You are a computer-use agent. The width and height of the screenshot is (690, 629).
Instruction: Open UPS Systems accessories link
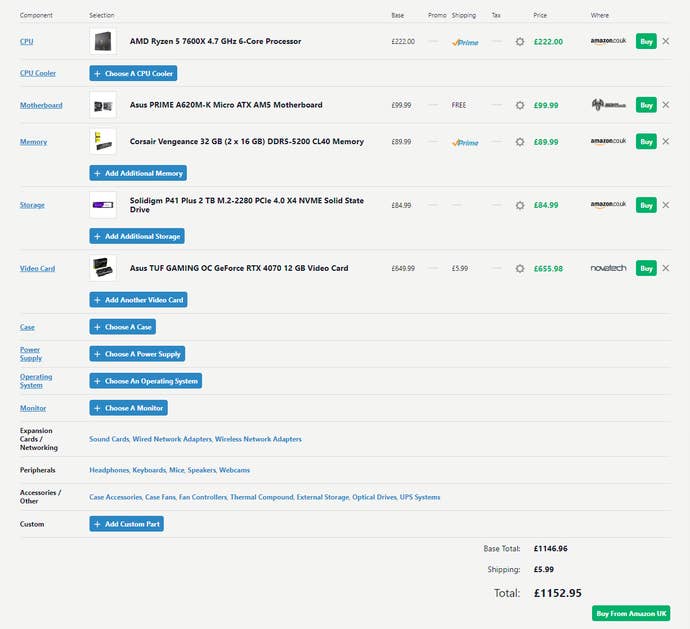point(420,497)
